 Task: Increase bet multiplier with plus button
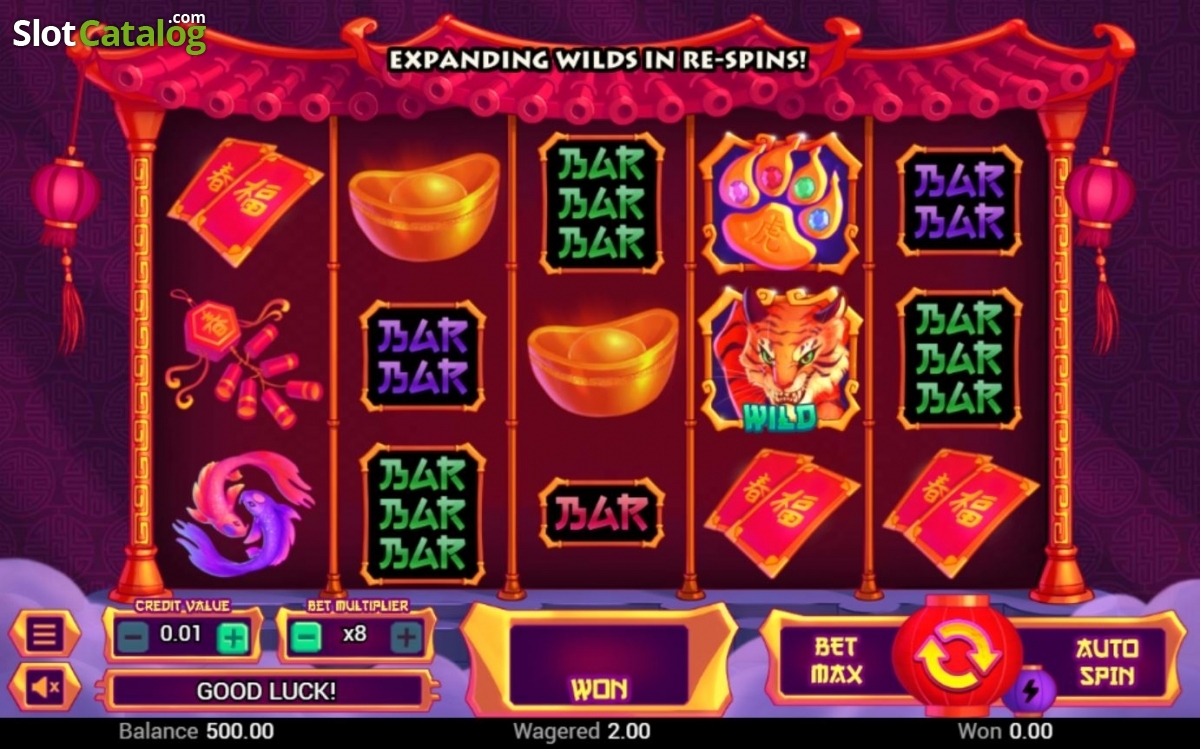coord(405,636)
